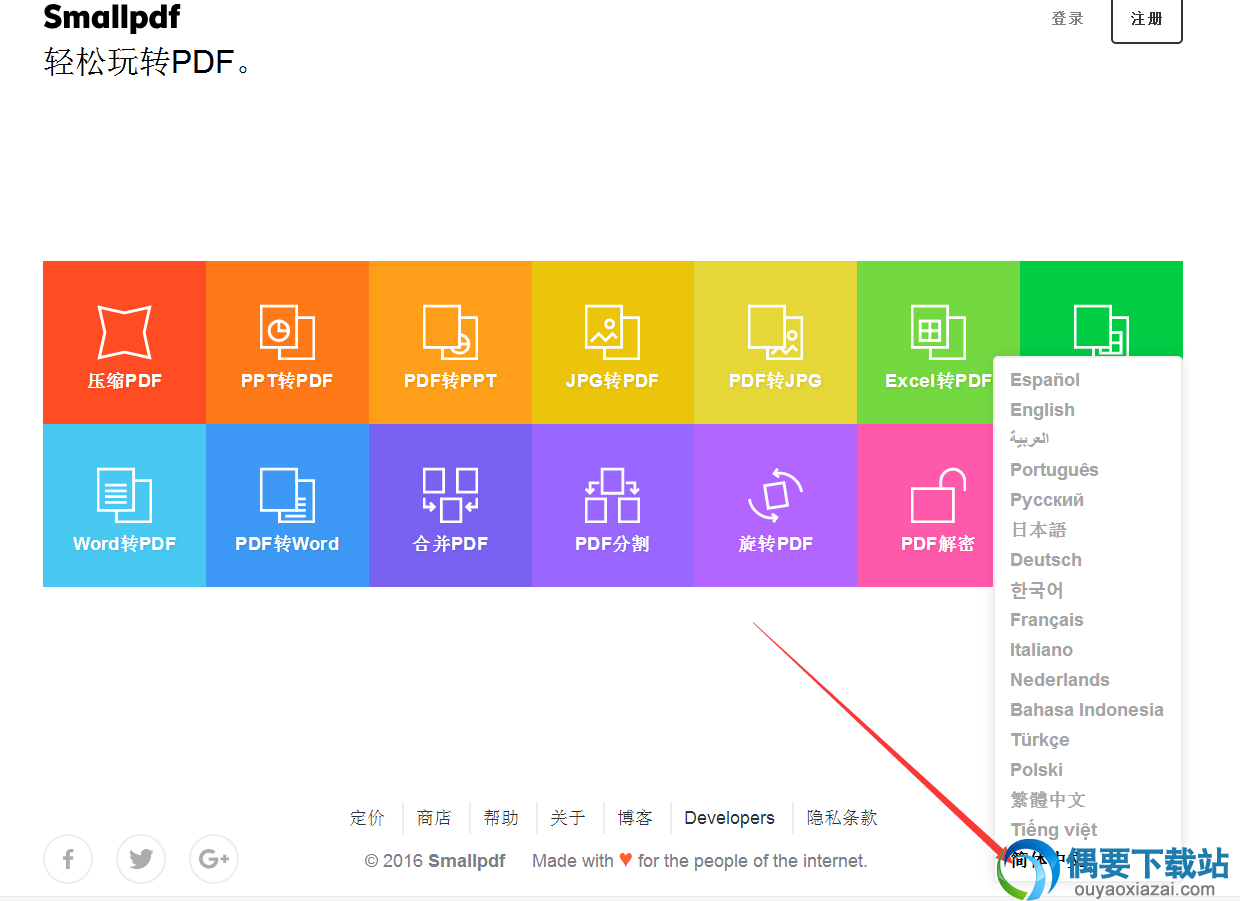Open the JPG转PDF converter tile
1240x901 pixels.
[613, 342]
